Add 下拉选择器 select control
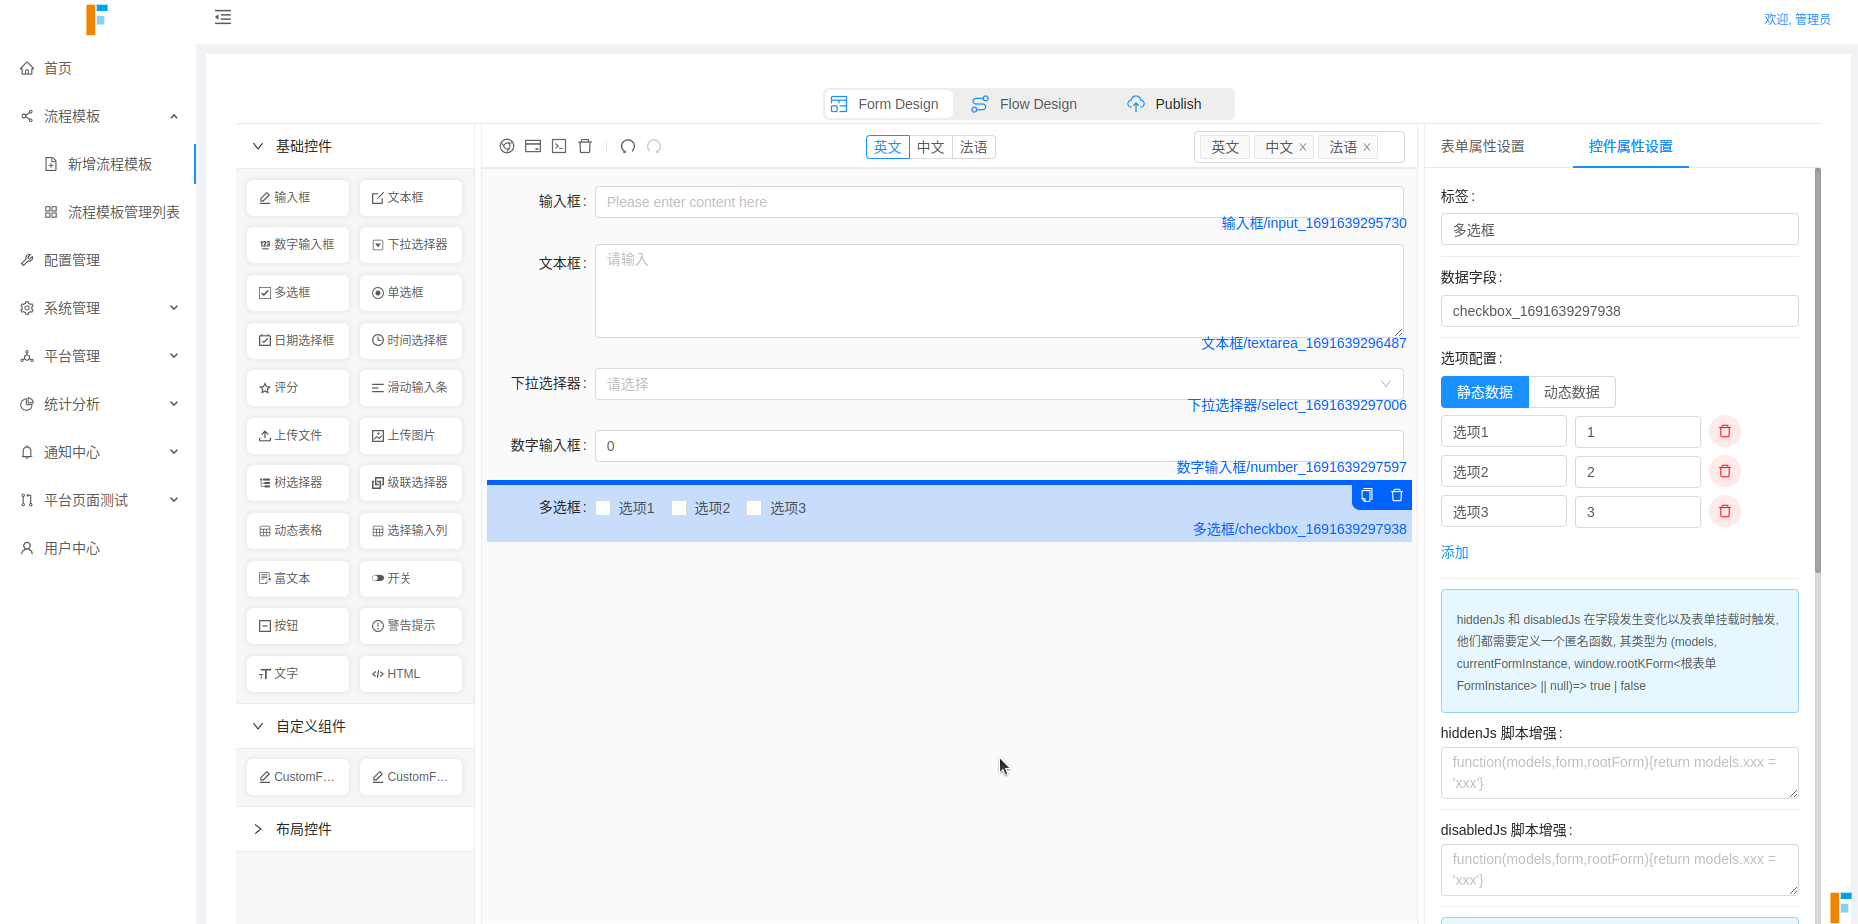The image size is (1858, 924). coord(411,245)
